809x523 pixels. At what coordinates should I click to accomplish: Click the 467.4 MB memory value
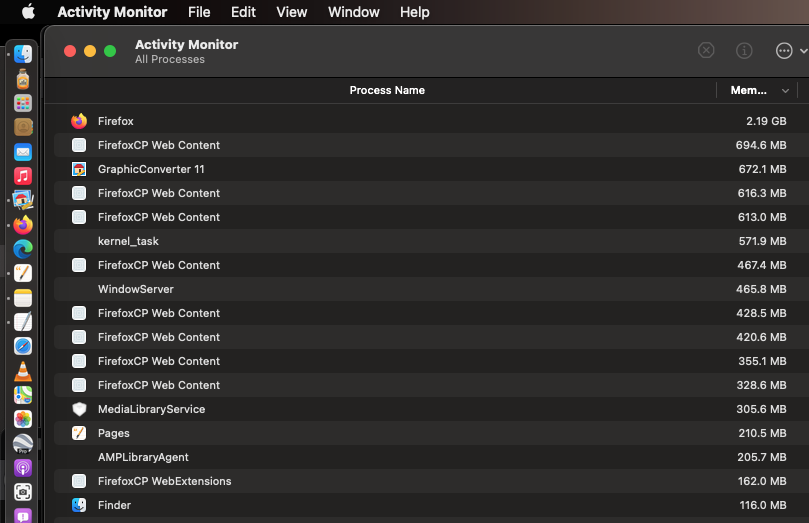(762, 265)
